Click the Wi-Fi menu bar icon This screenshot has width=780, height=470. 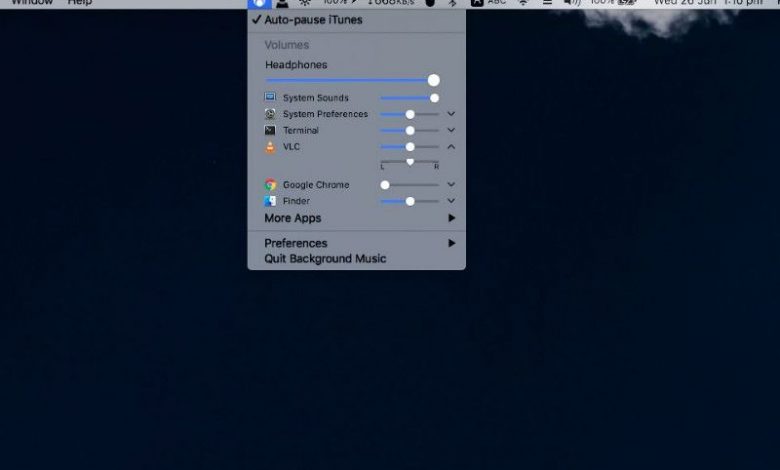pos(523,3)
